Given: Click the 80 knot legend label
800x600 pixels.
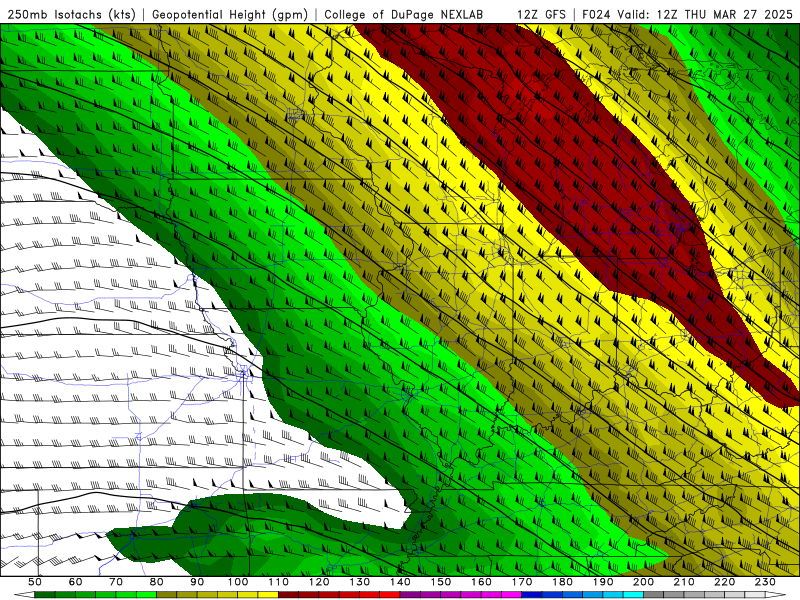Looking at the screenshot, I should [x=157, y=582].
